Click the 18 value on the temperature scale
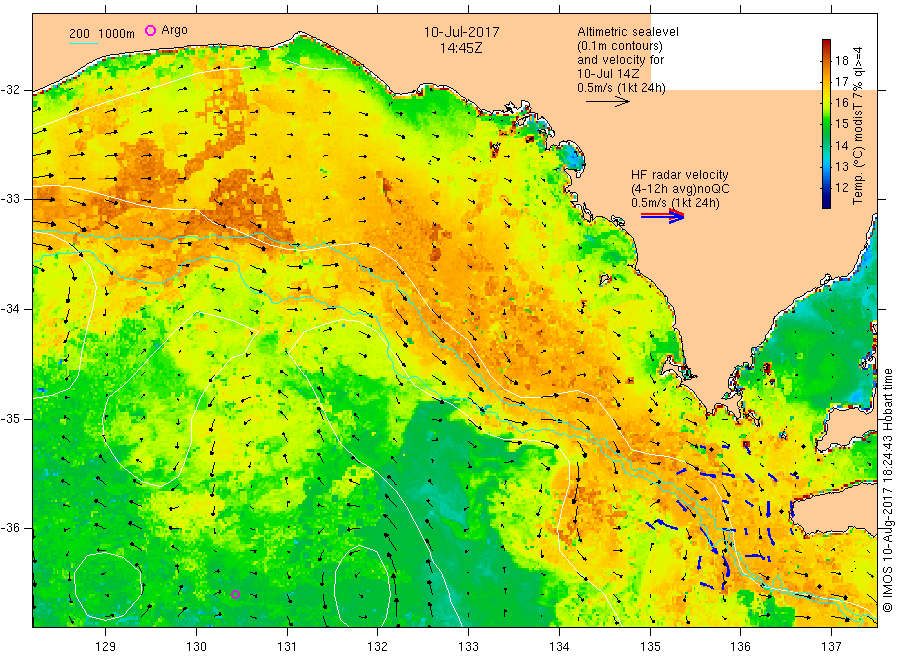 pyautogui.click(x=841, y=61)
